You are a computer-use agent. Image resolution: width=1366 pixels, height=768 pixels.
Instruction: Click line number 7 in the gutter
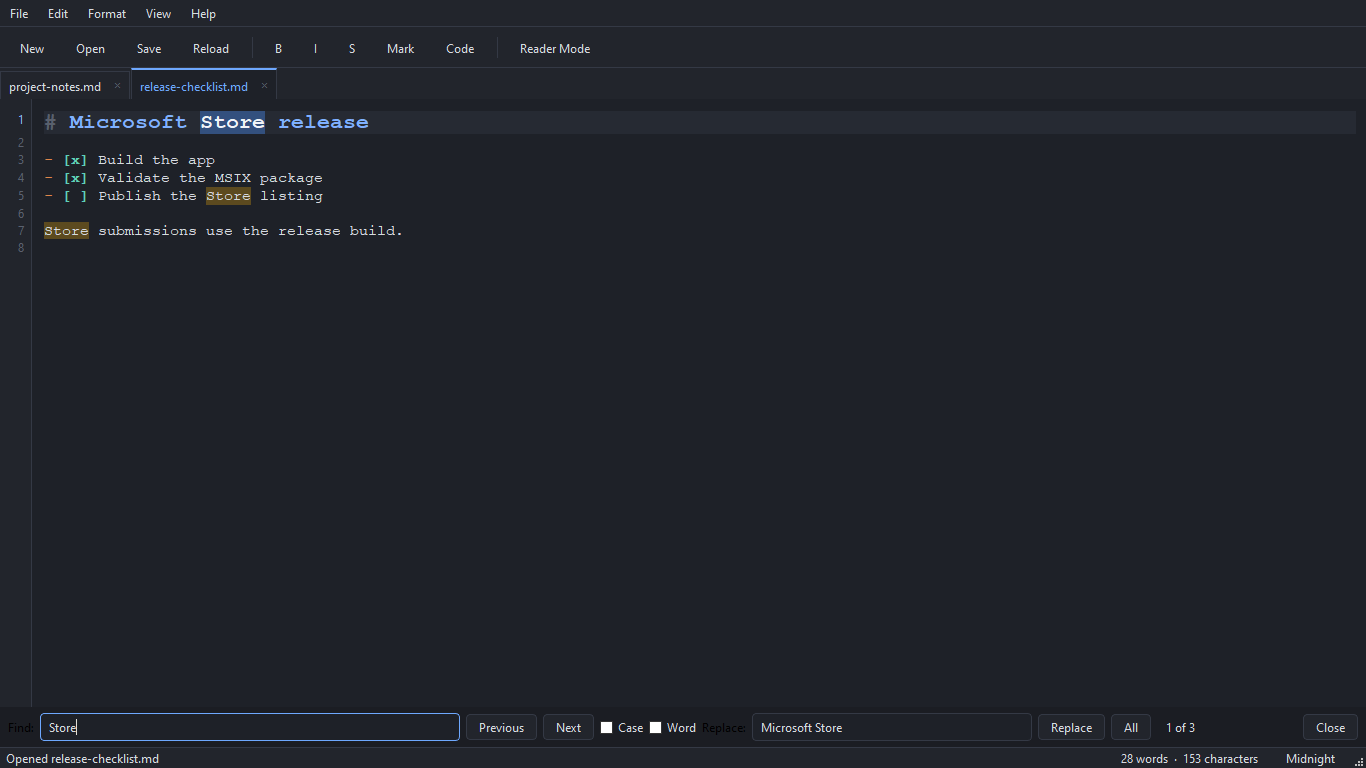pyautogui.click(x=20, y=231)
